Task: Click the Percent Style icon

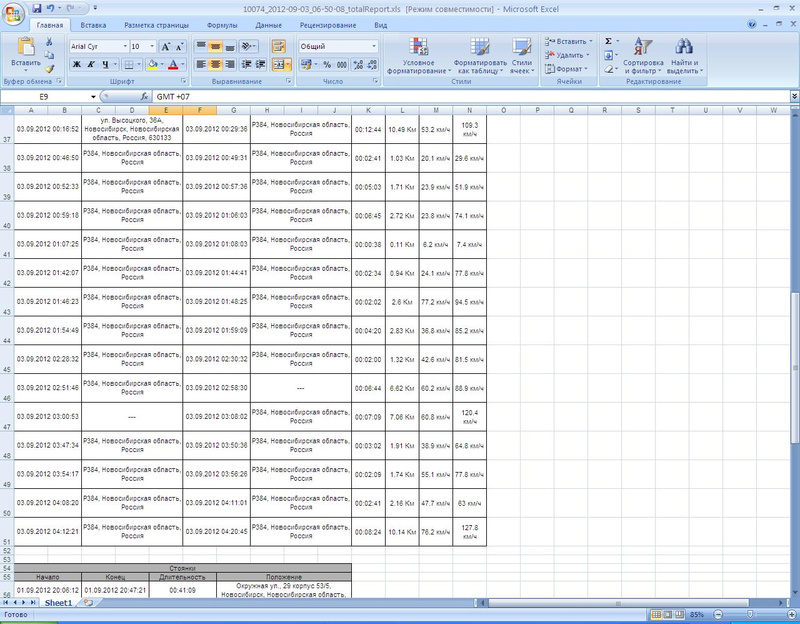Action: [326, 64]
